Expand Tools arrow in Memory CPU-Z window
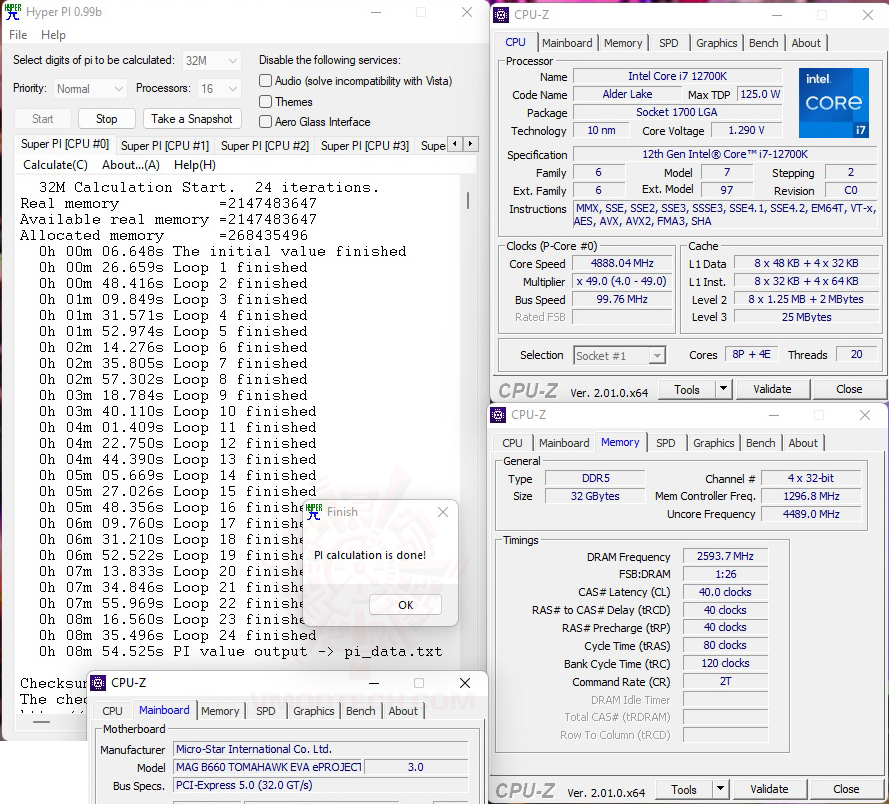889x804 pixels. (720, 789)
